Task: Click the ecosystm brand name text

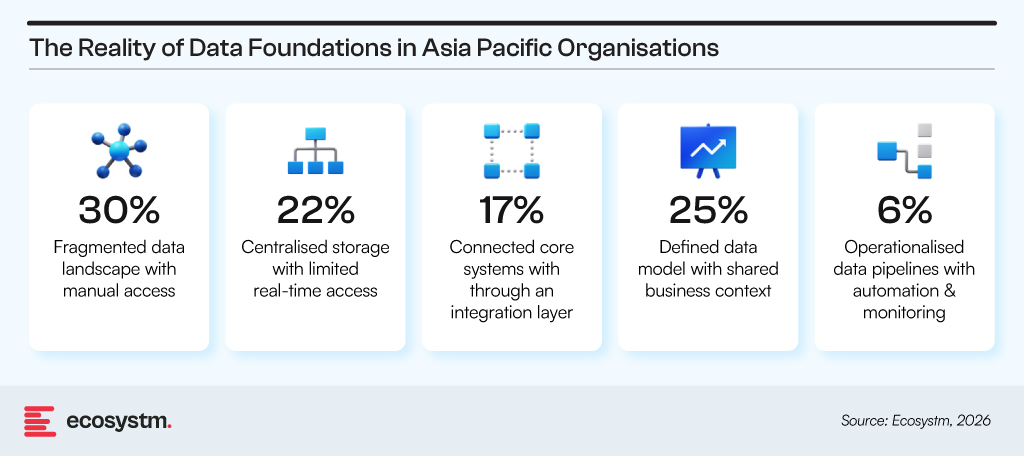Action: [119, 421]
